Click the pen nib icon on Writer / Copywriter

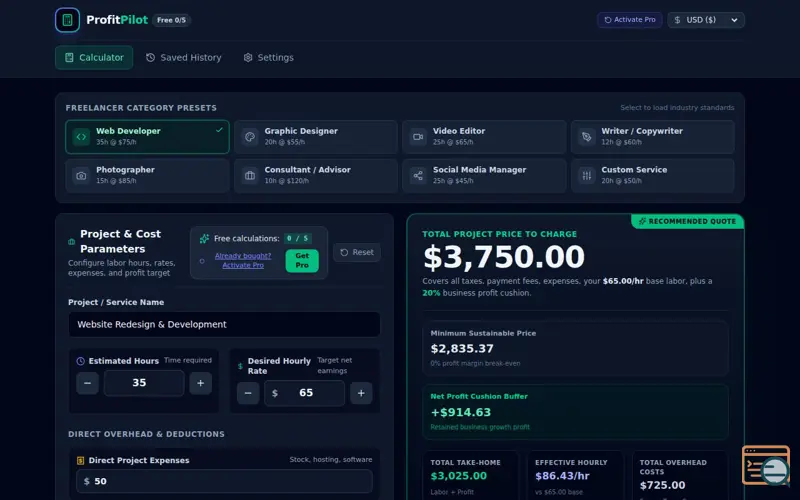[587, 137]
